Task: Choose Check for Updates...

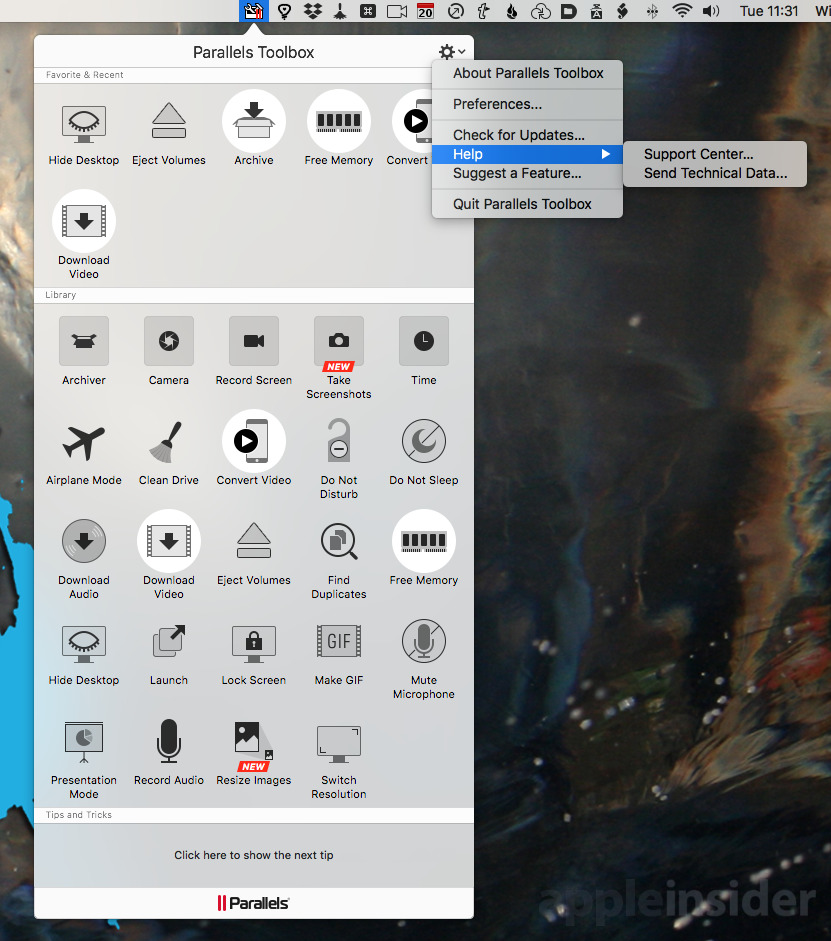Action: (527, 135)
